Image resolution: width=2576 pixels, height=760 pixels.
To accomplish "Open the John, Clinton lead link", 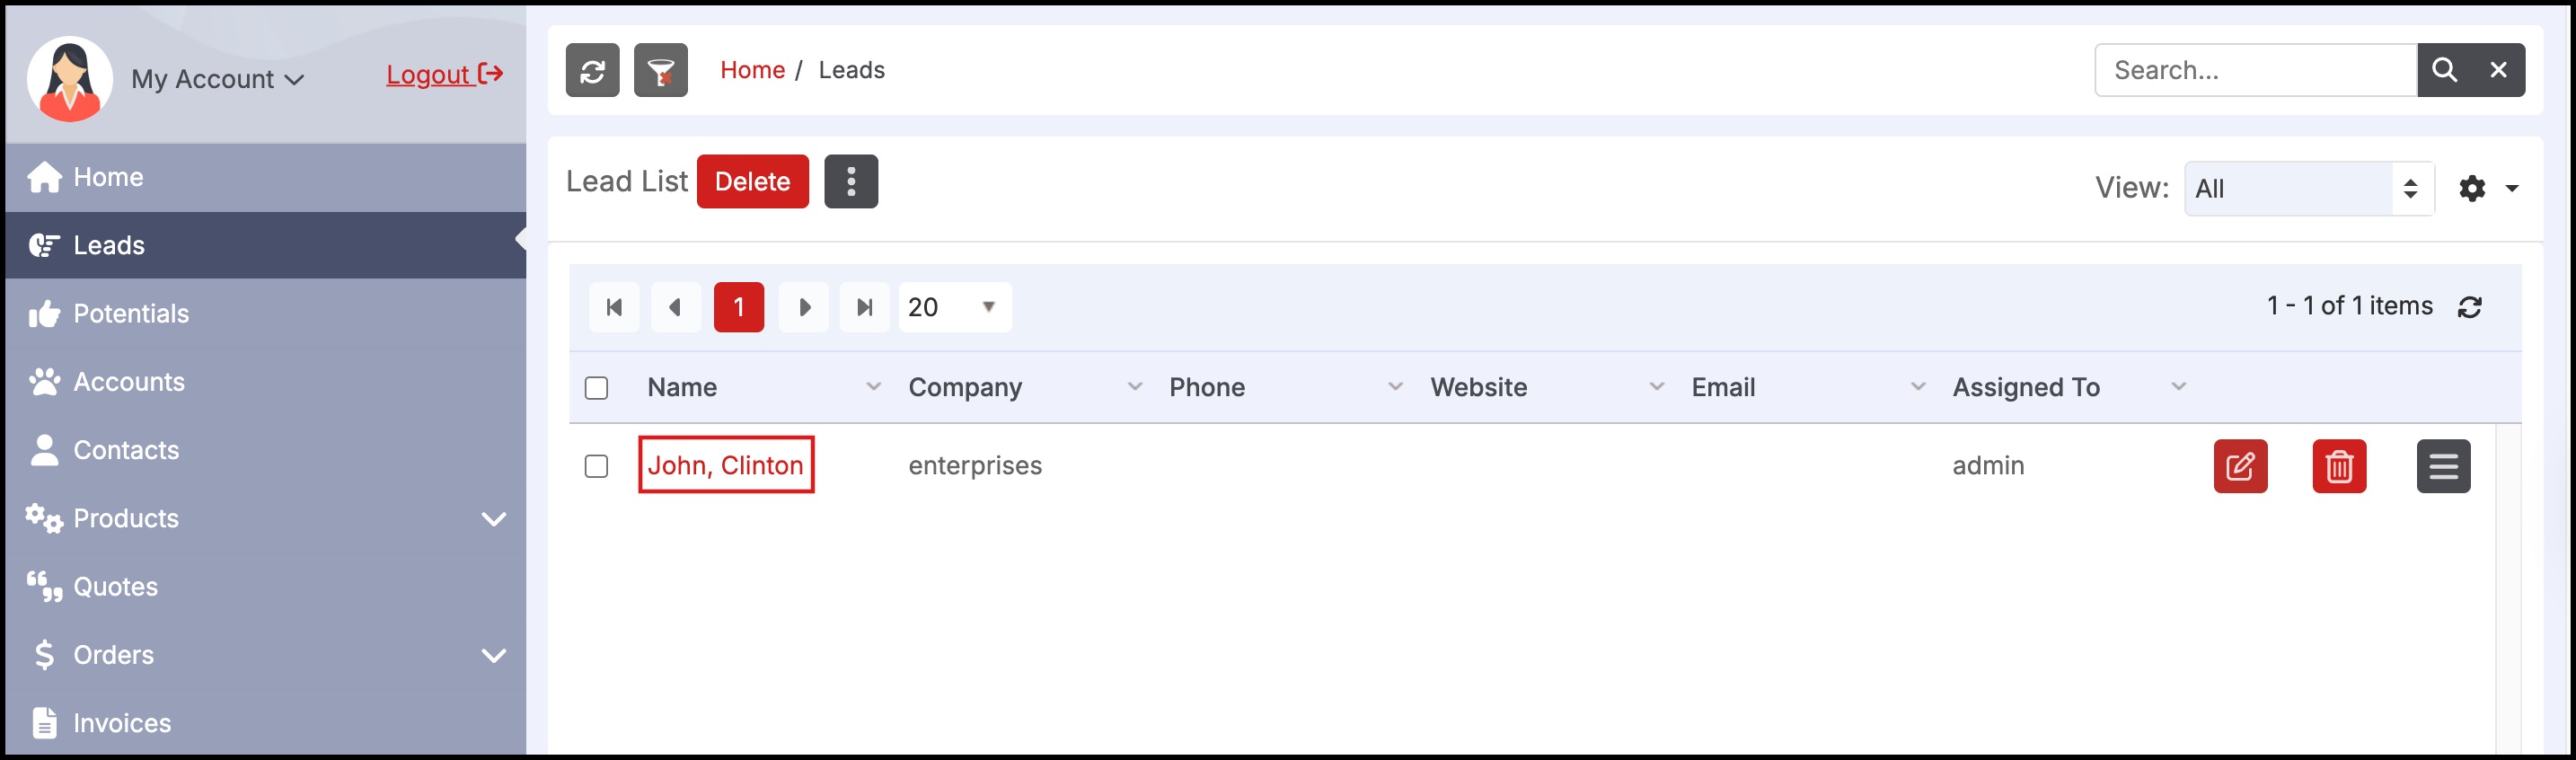I will pos(725,465).
